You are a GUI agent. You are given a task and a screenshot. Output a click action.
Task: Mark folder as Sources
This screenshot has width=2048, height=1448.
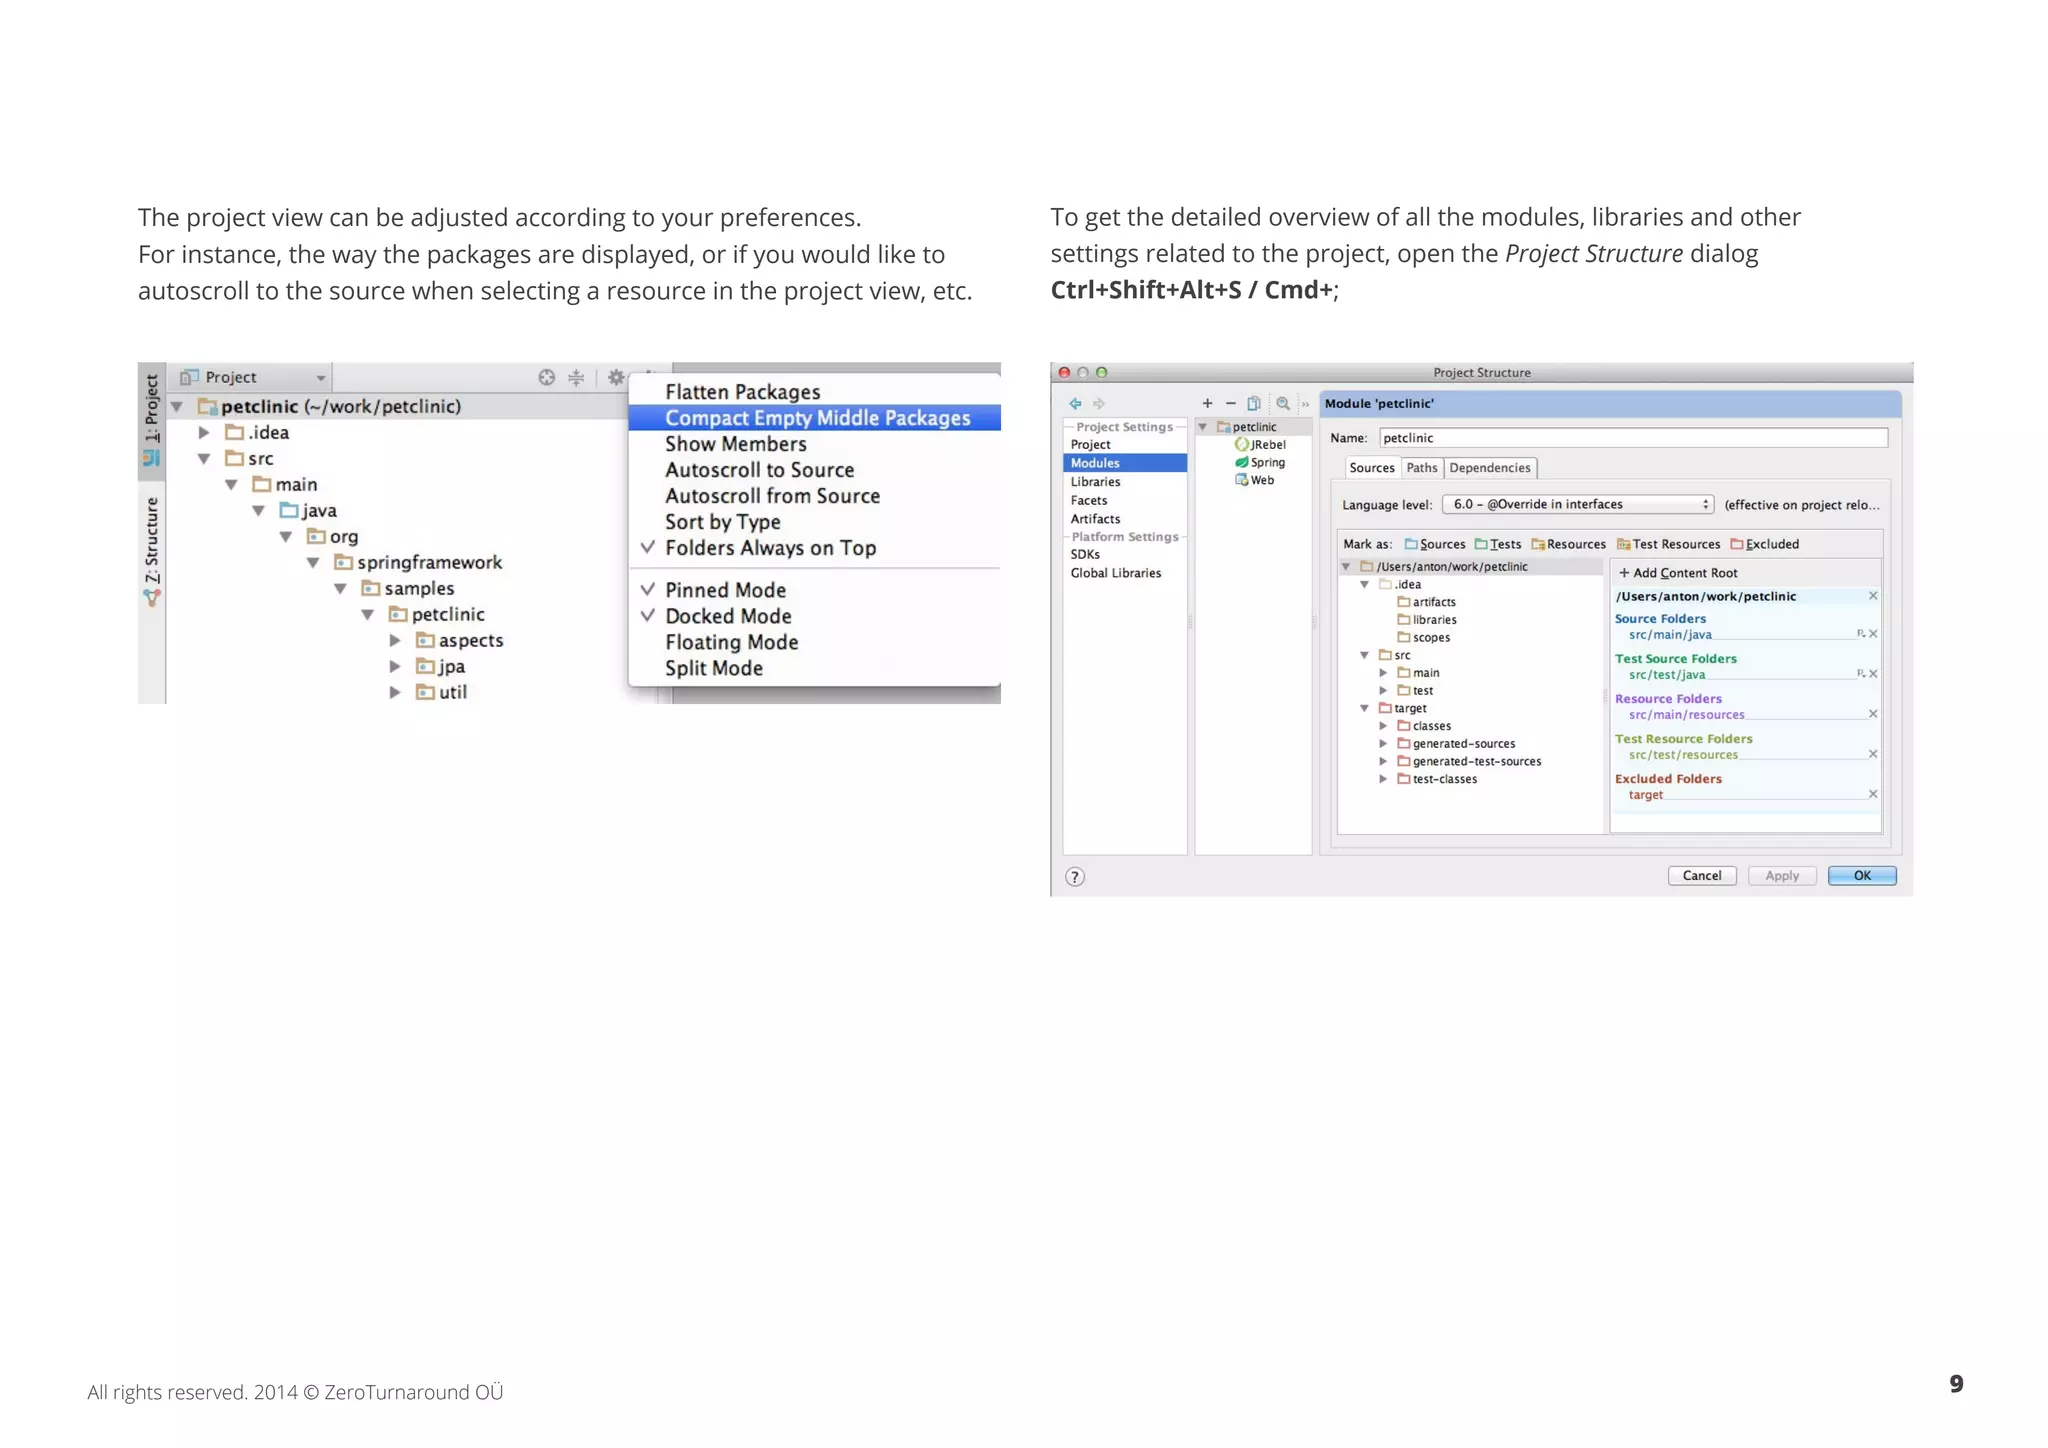[x=1435, y=544]
